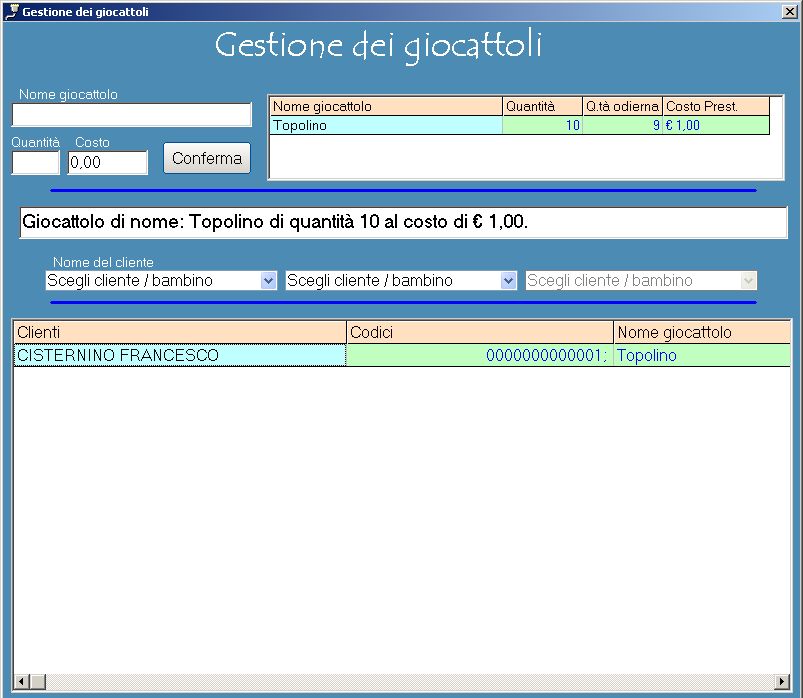Click the Codici column header

[x=478, y=332]
